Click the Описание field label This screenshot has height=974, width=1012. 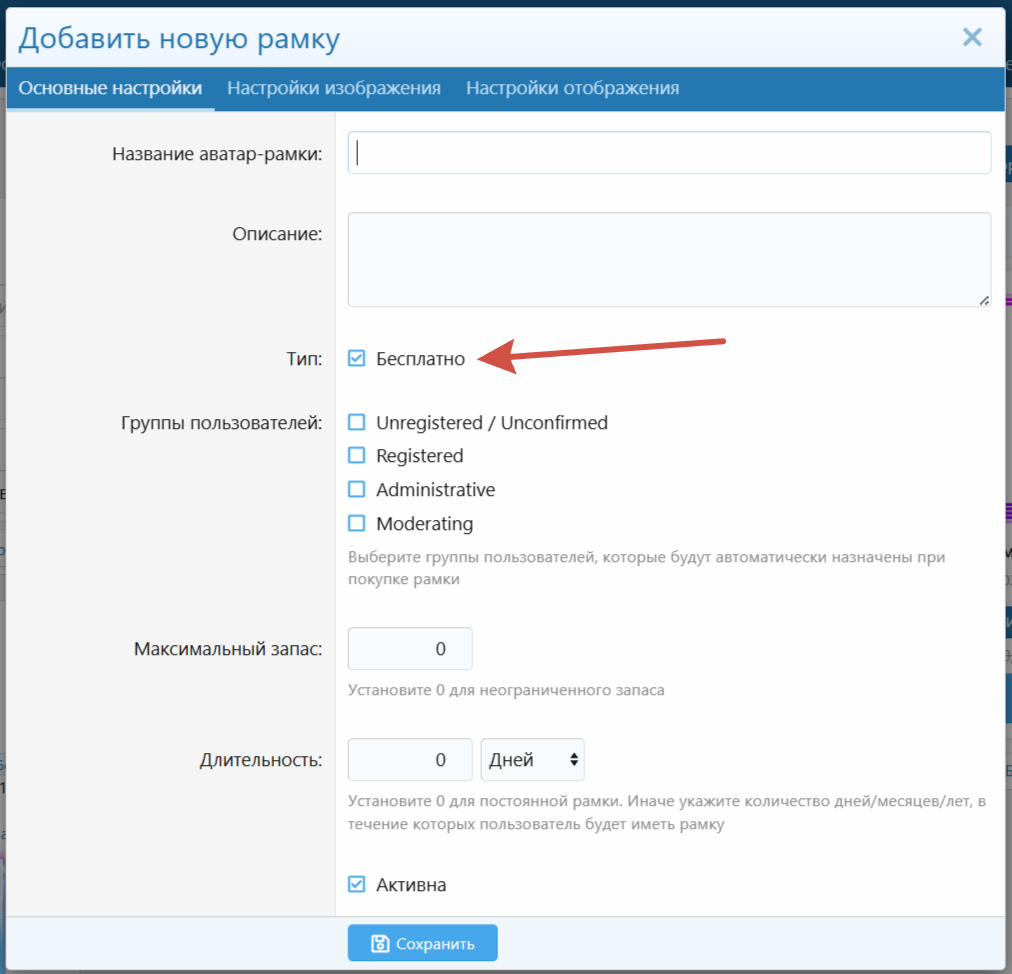pyautogui.click(x=277, y=234)
